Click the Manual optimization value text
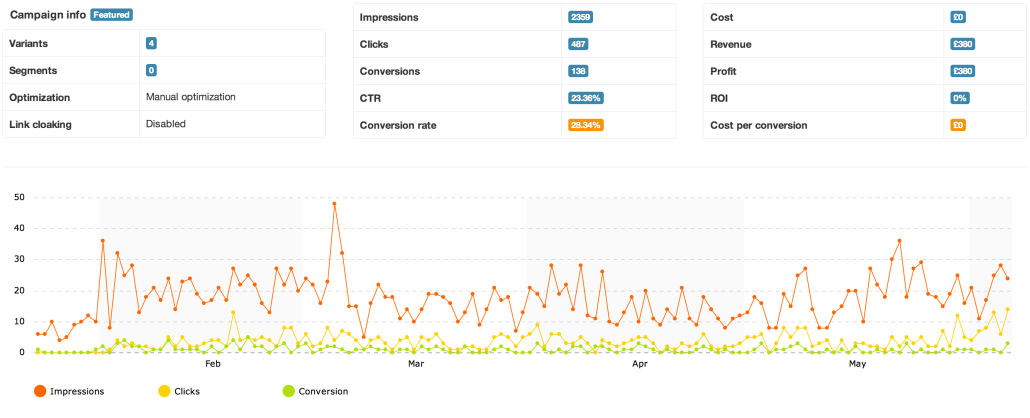1030x418 pixels. 190,97
